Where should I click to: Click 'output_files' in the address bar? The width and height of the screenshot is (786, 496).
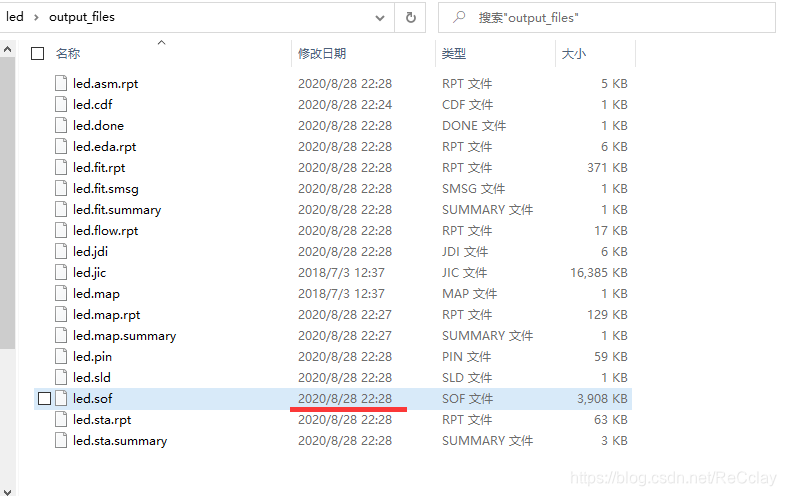[x=82, y=17]
